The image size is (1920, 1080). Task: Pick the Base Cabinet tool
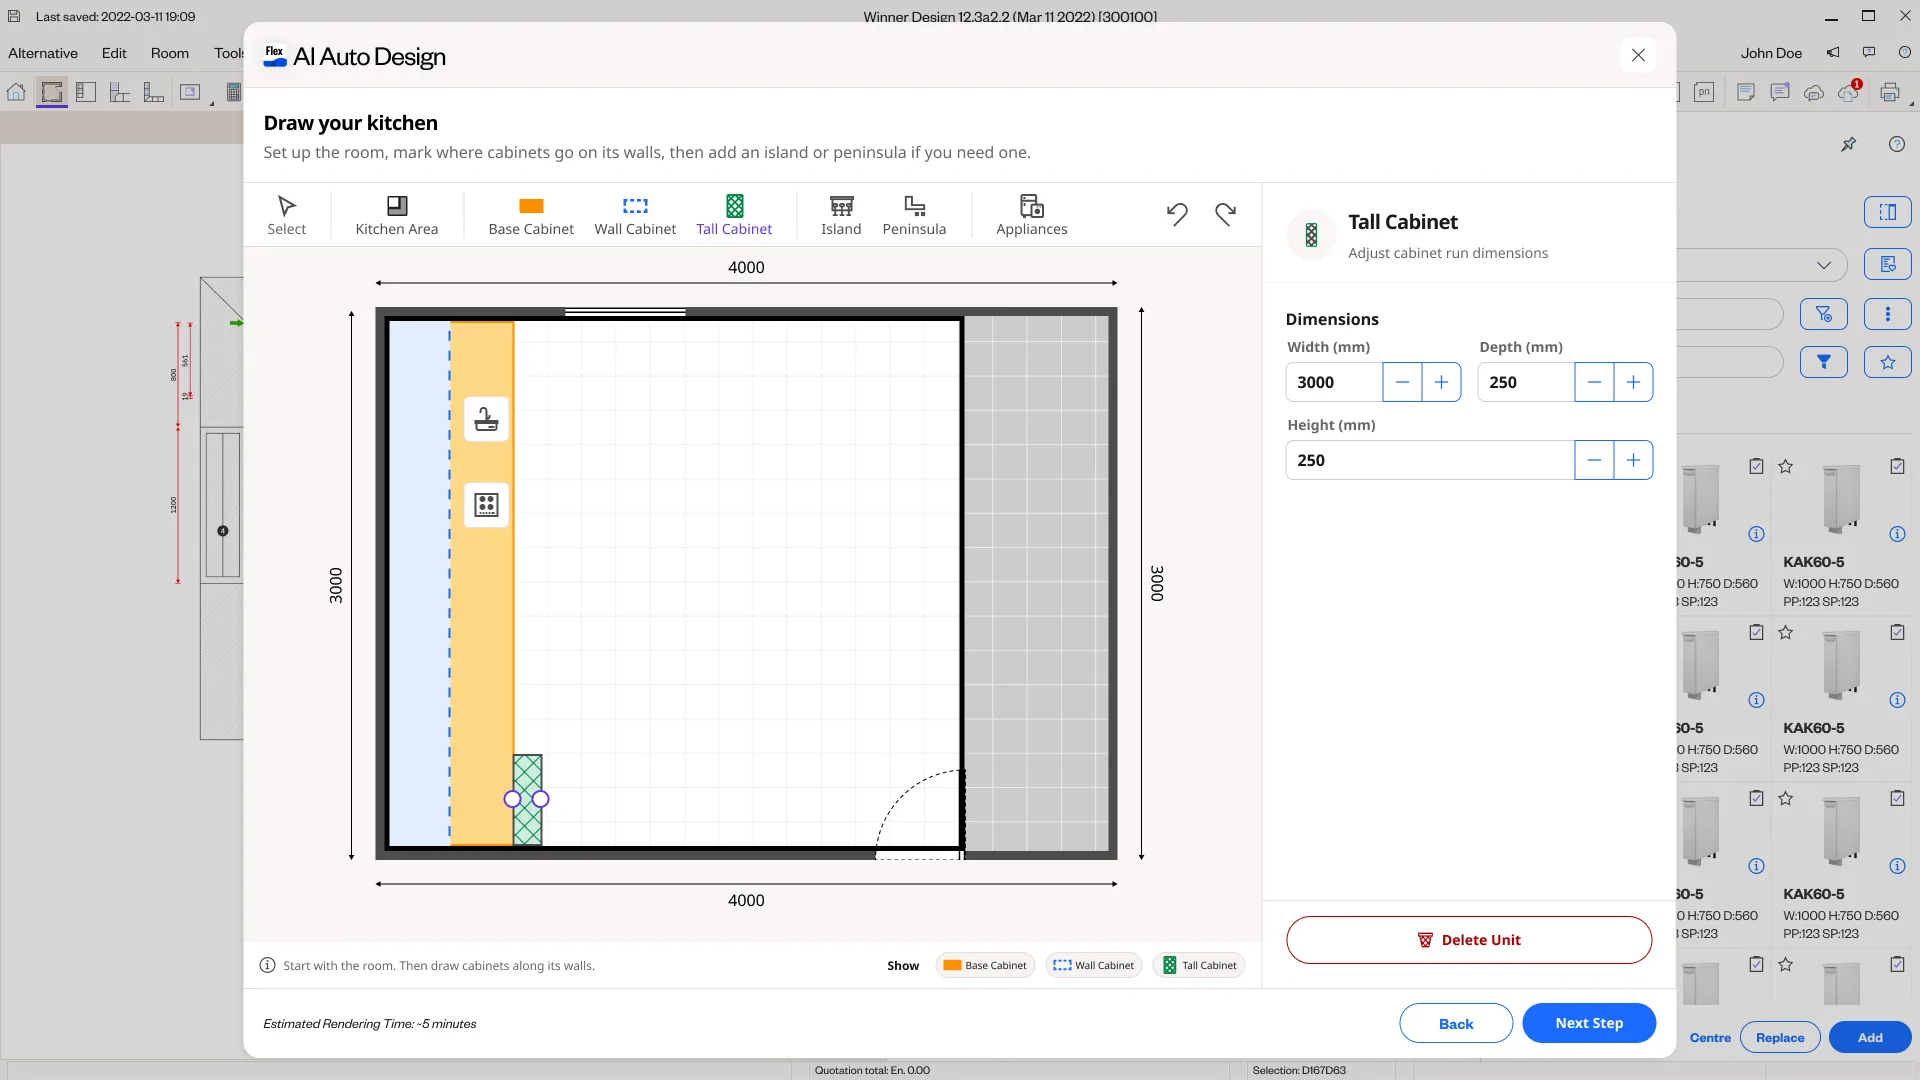pos(531,215)
